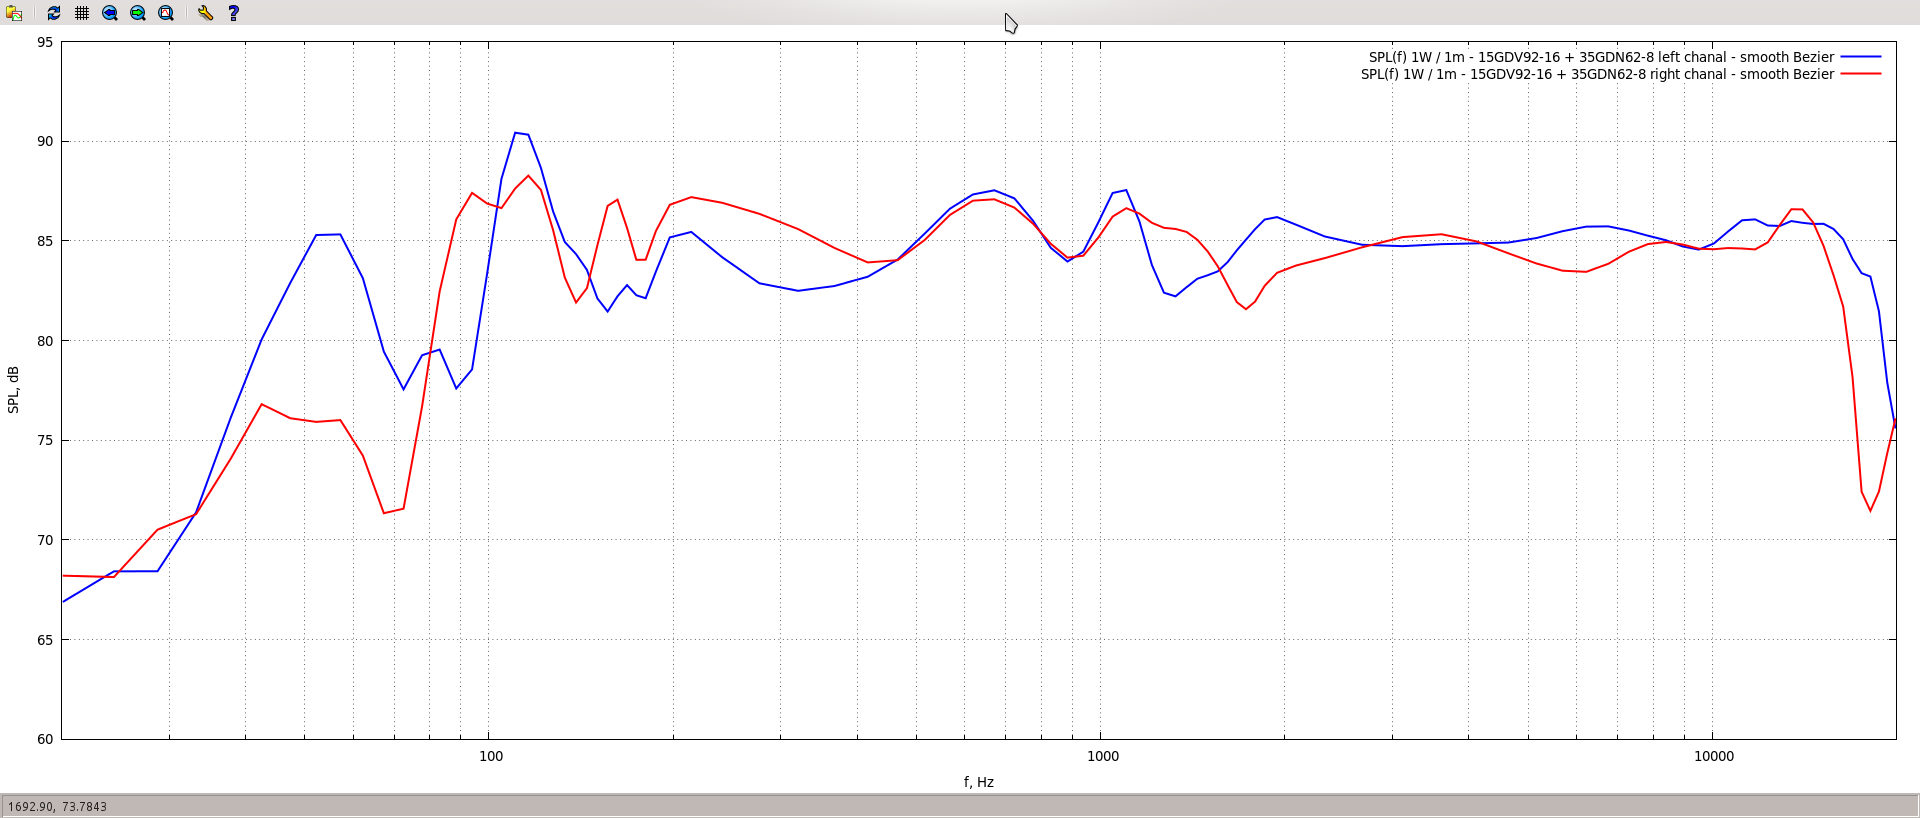Viewport: 1920px width, 818px height.
Task: Toggle the grid display icon
Action: pos(82,13)
